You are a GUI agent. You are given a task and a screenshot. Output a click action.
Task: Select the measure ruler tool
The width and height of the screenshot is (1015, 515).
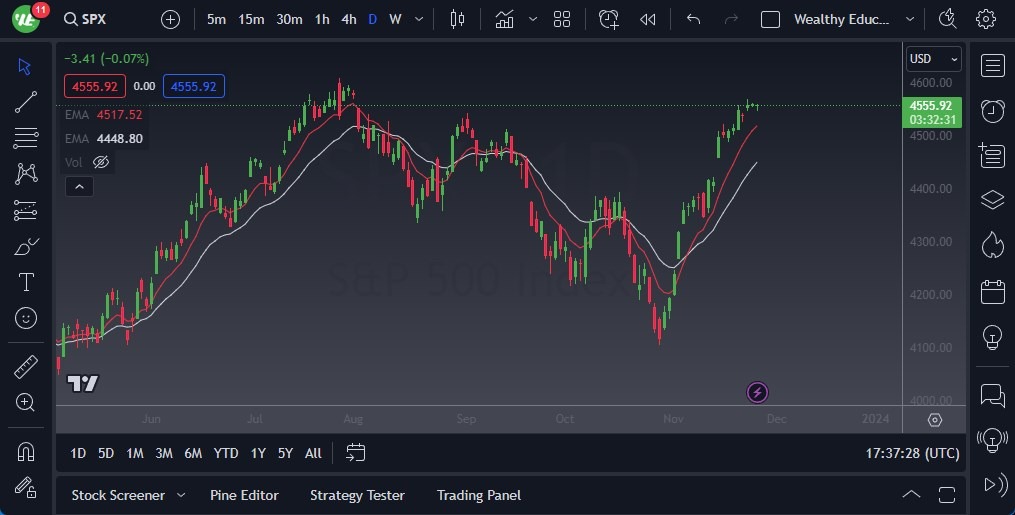26,367
